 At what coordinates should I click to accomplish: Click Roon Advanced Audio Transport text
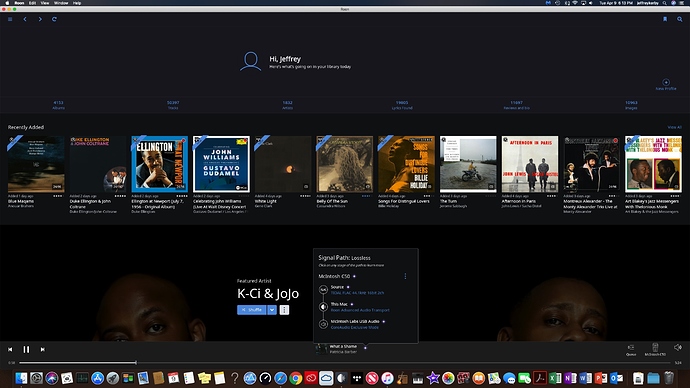coord(360,310)
